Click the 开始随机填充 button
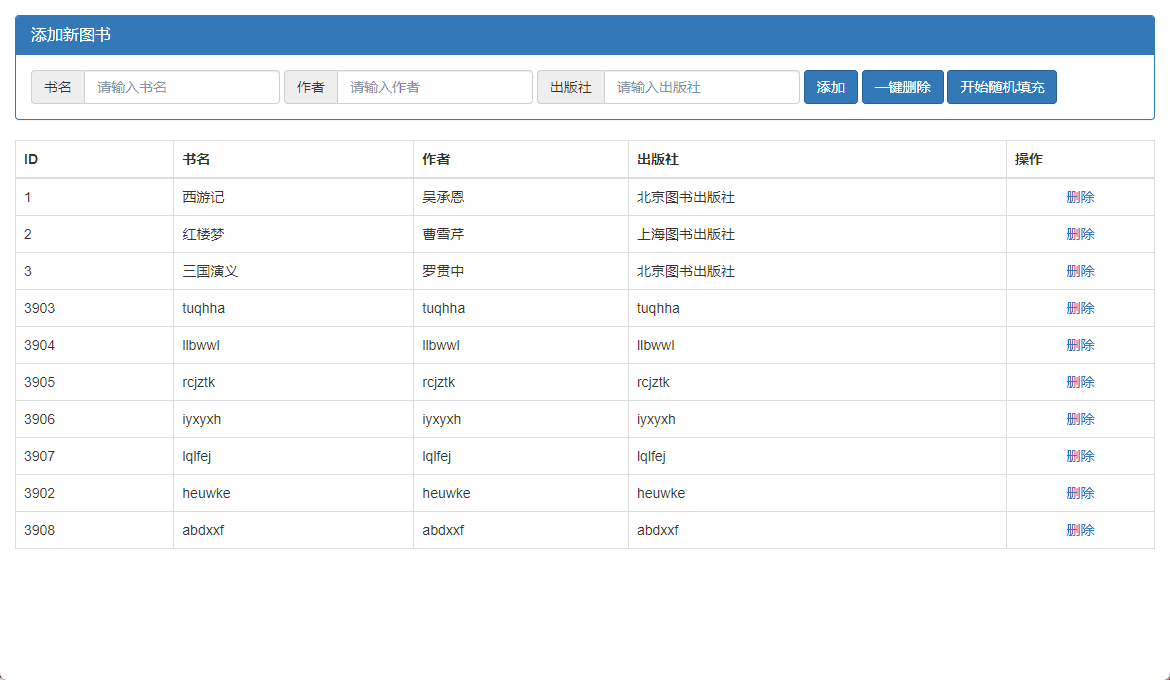1170x680 pixels. pos(1001,87)
